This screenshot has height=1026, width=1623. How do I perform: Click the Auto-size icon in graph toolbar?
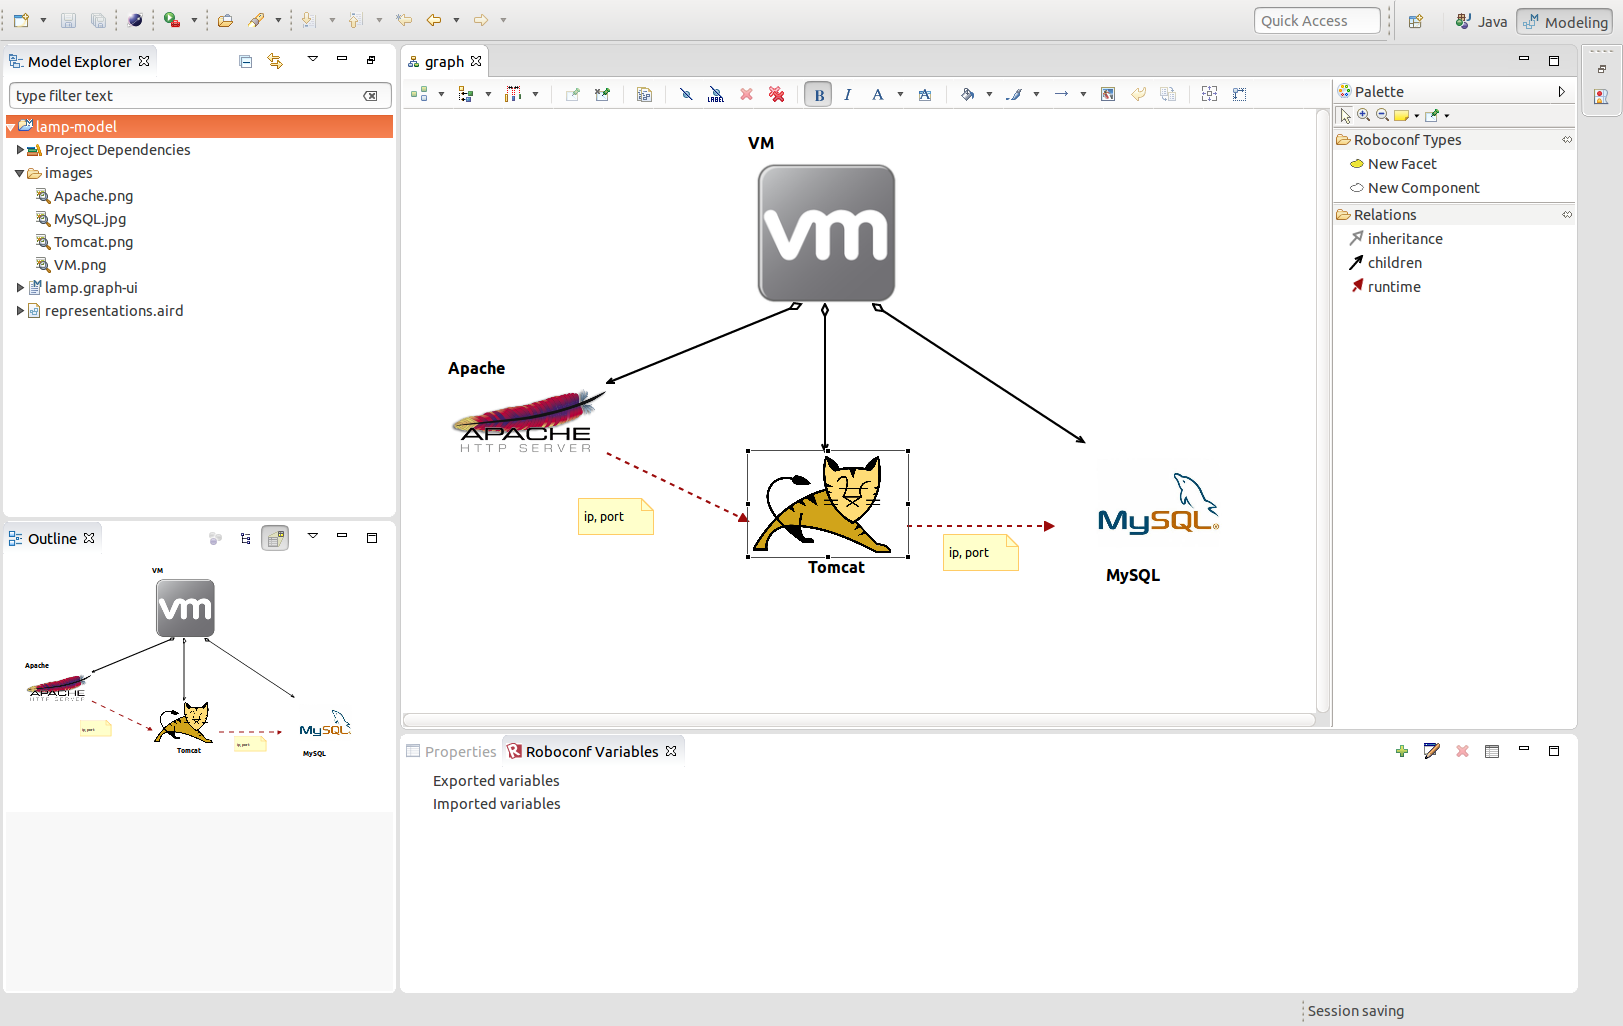(1209, 94)
